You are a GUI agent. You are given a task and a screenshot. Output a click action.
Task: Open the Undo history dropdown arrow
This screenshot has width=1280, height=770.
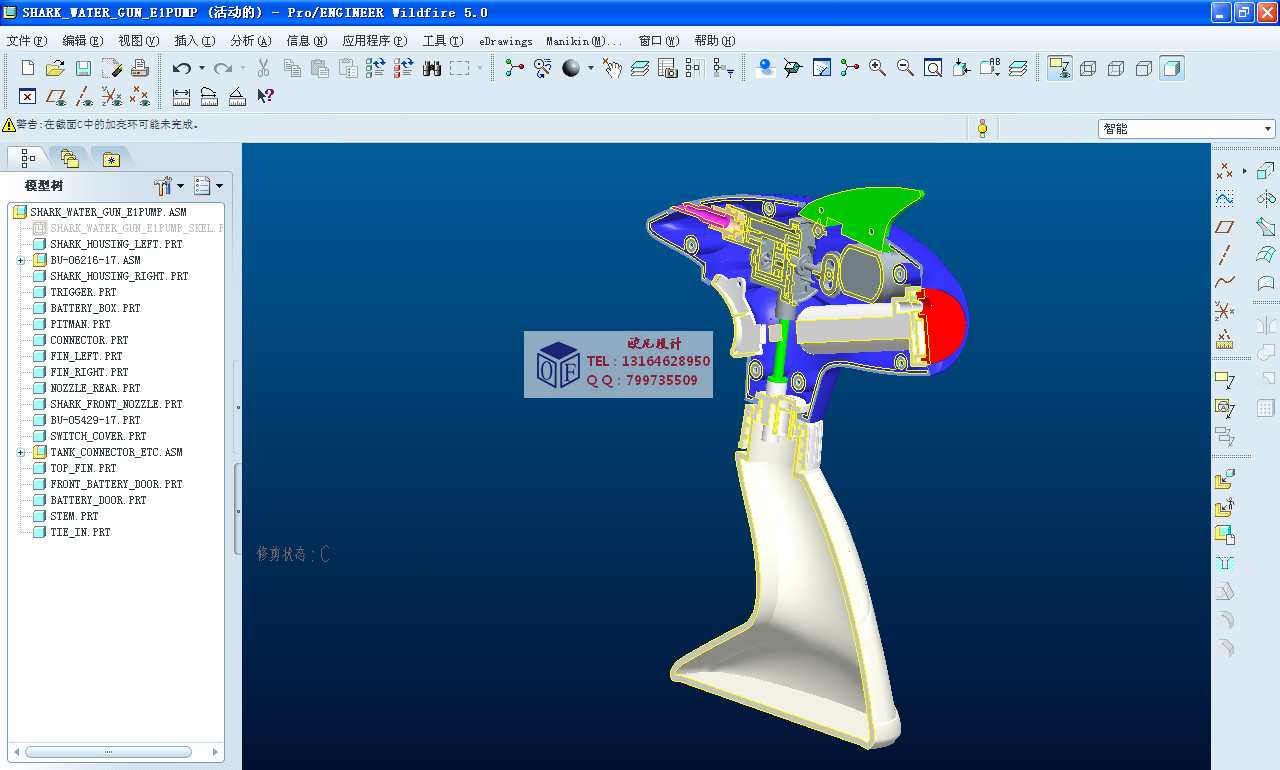pos(201,68)
